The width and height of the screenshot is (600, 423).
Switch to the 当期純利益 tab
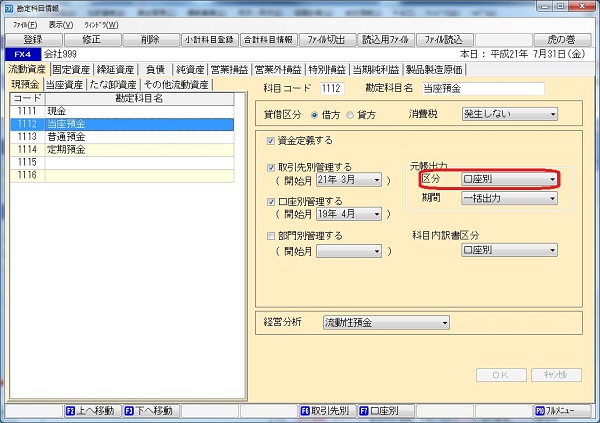pyautogui.click(x=376, y=70)
